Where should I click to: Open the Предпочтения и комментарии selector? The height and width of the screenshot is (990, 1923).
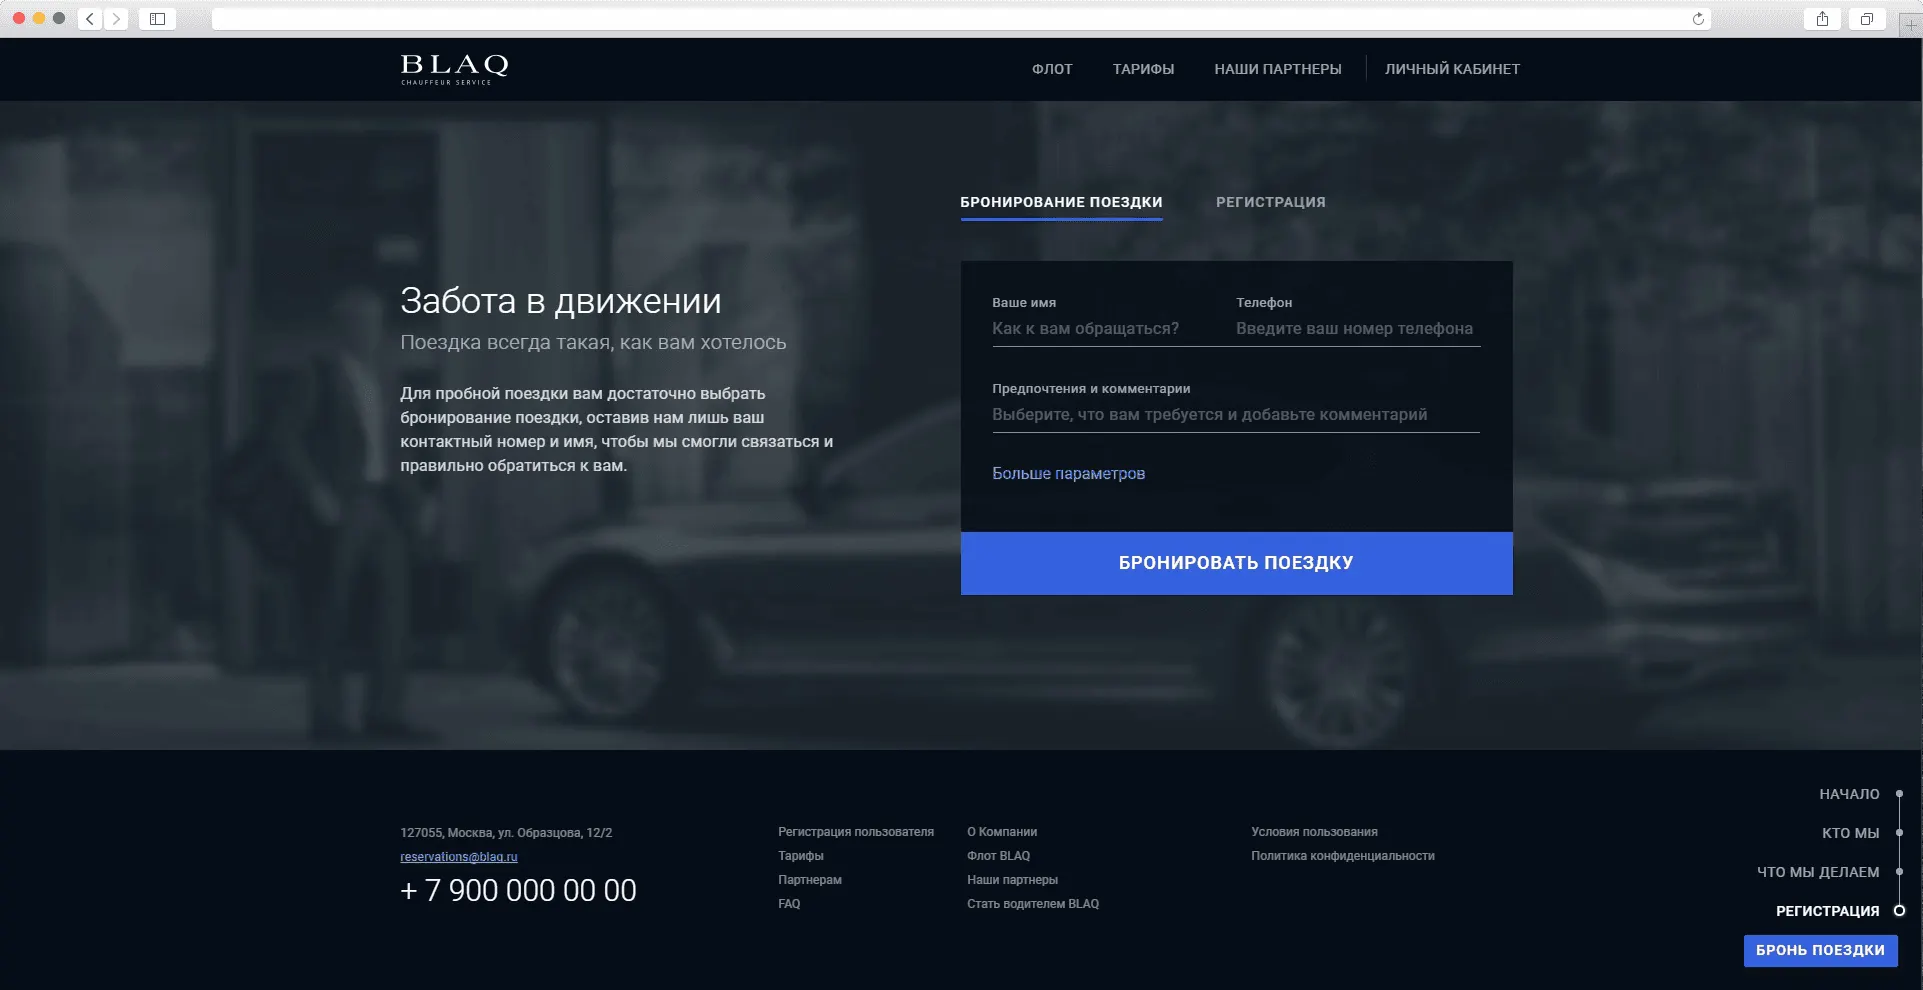point(1235,415)
